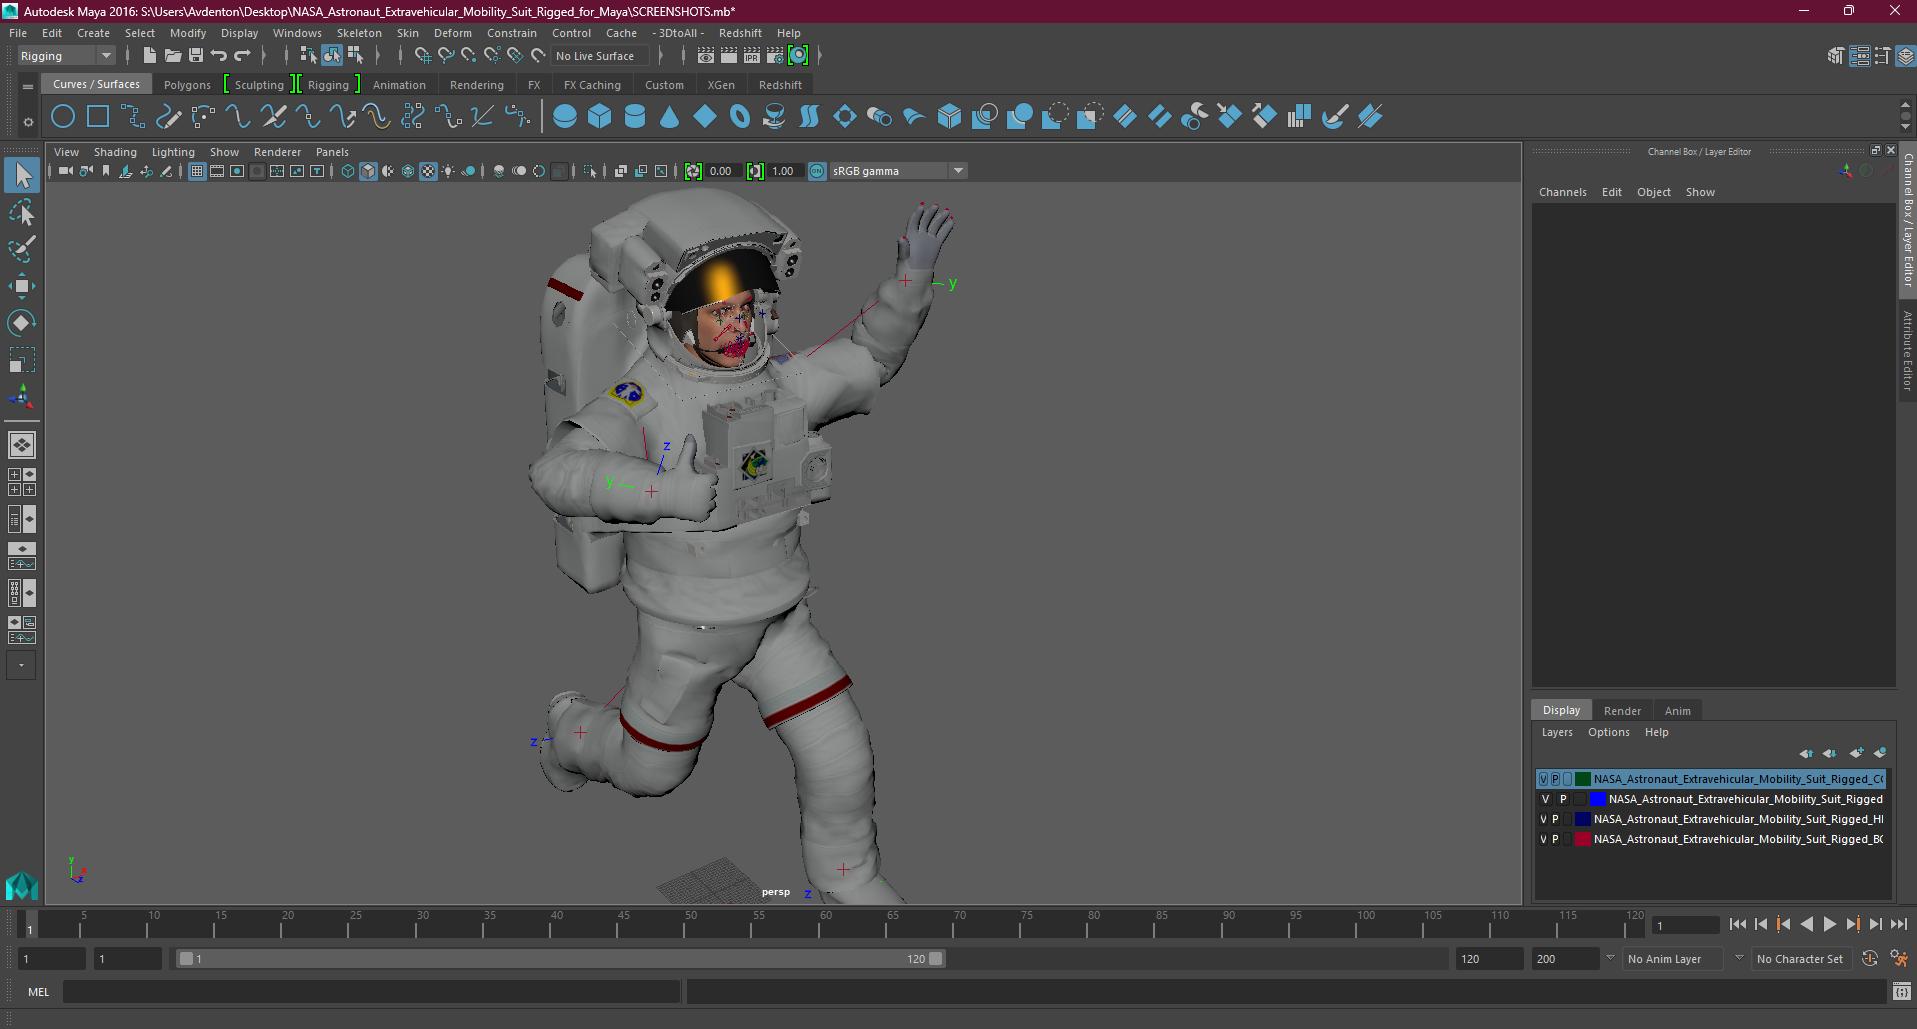Screen dimensions: 1917x1029
Task: Click the Sculpt Geometry brush shelf icon
Action: 1335,117
